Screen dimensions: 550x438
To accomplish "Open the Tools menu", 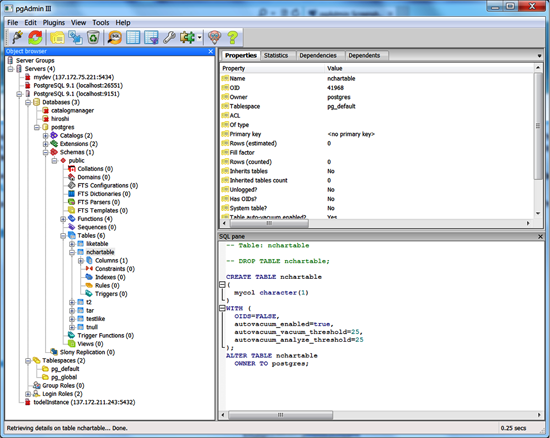I will 101,22.
